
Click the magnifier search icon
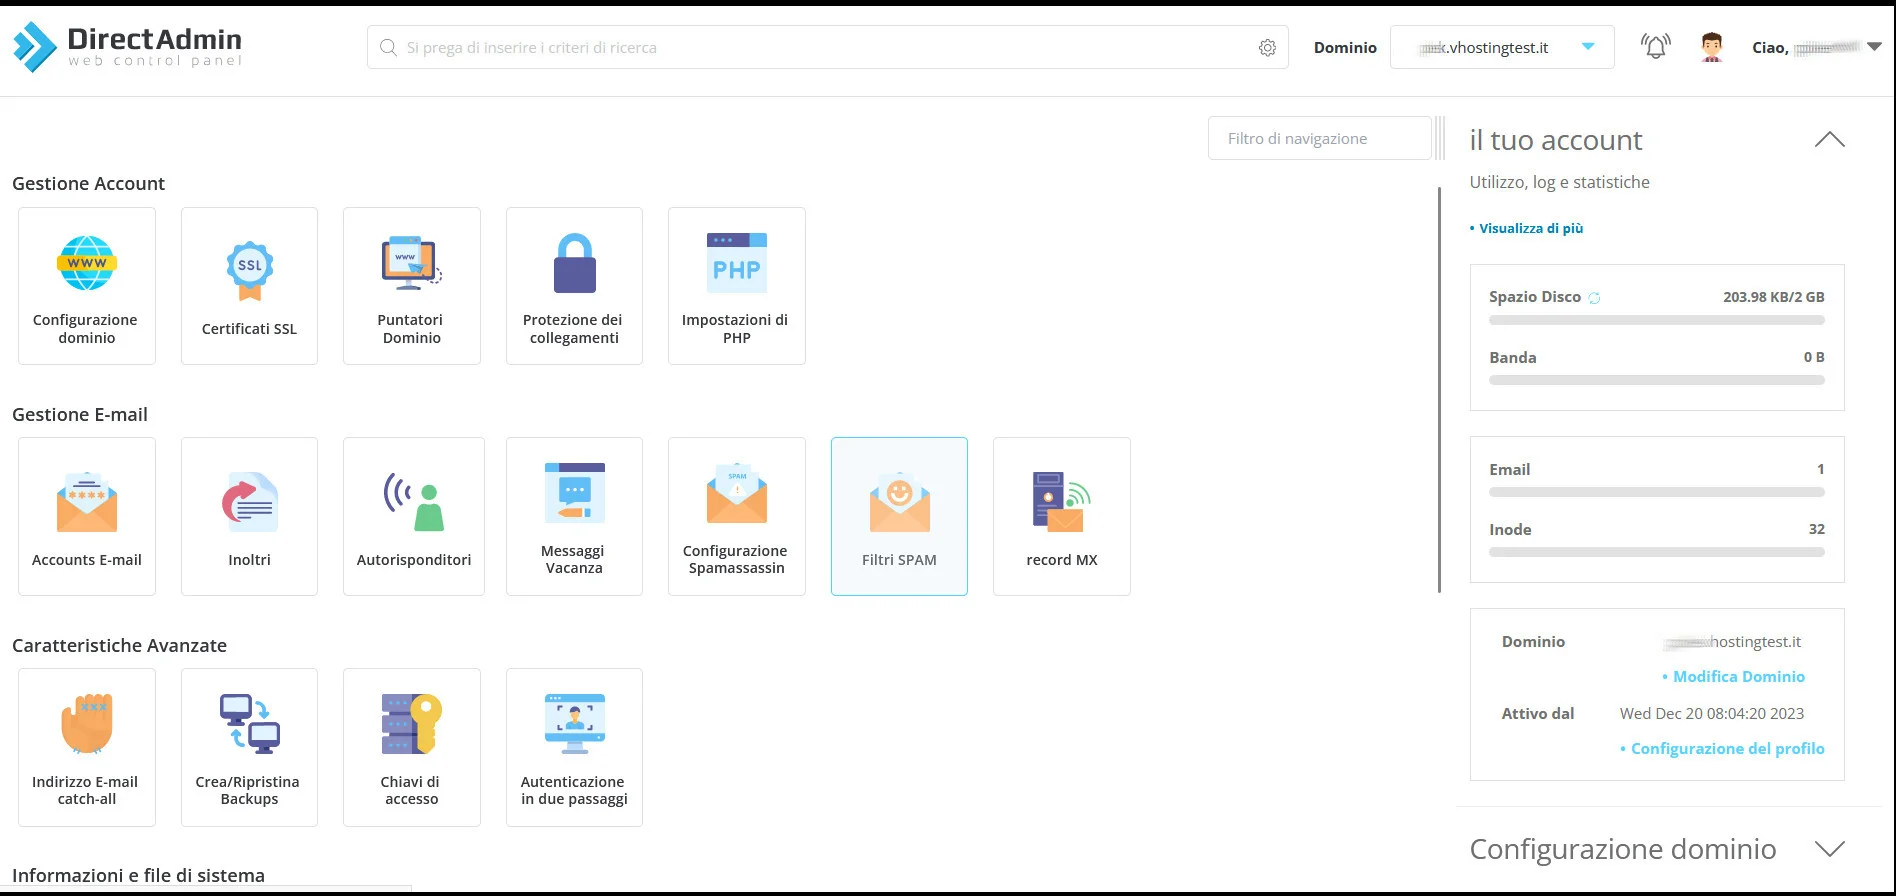coord(388,47)
